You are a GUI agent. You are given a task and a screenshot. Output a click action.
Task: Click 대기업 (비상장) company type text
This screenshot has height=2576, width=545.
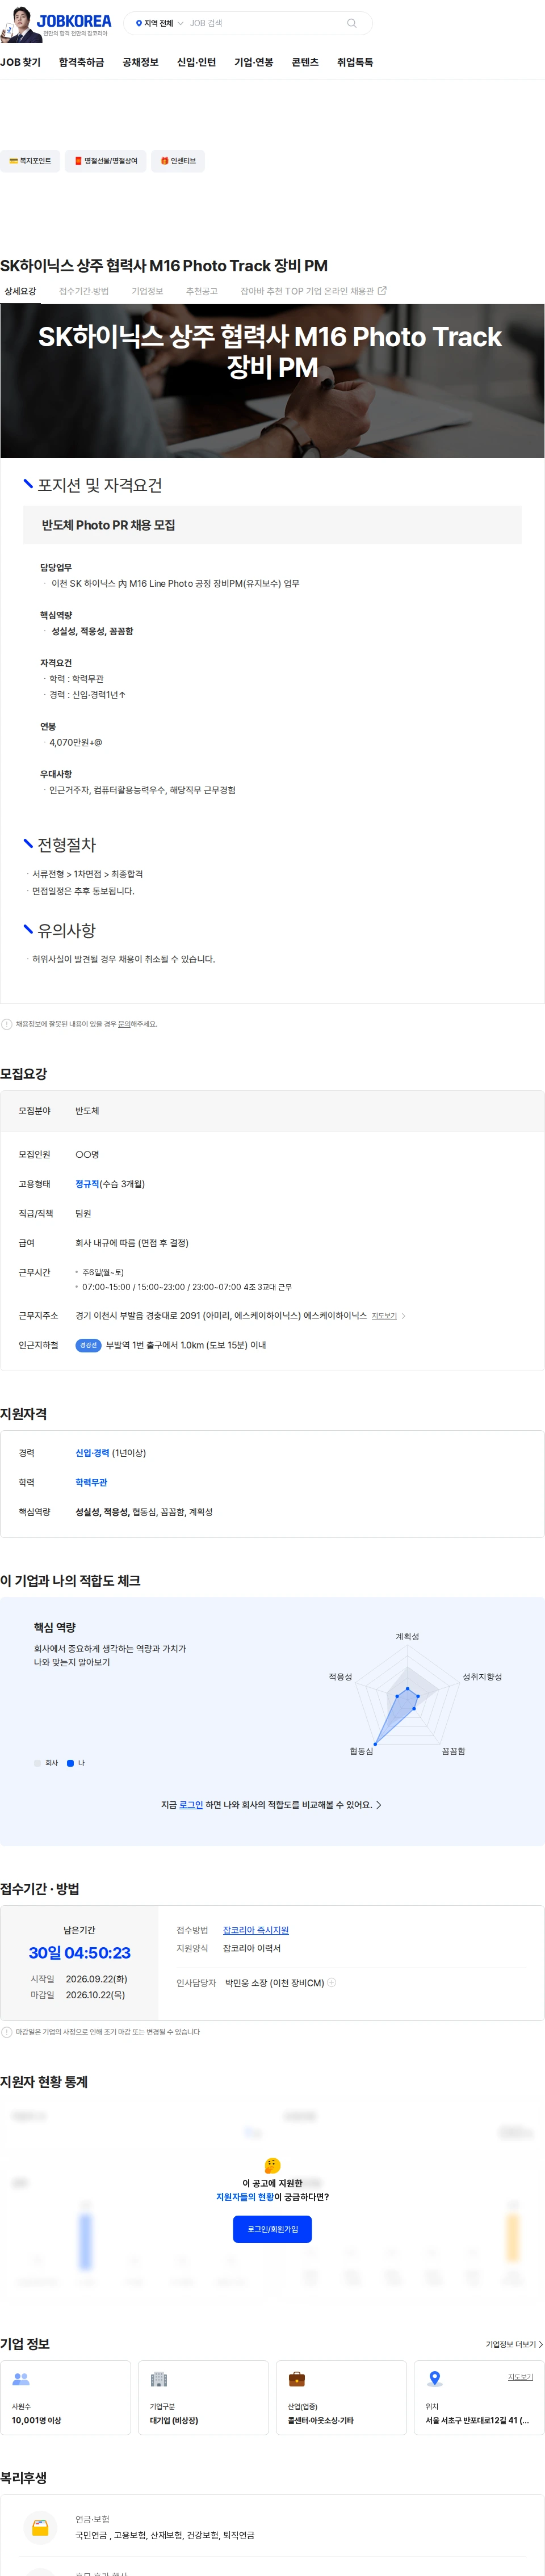(174, 2421)
